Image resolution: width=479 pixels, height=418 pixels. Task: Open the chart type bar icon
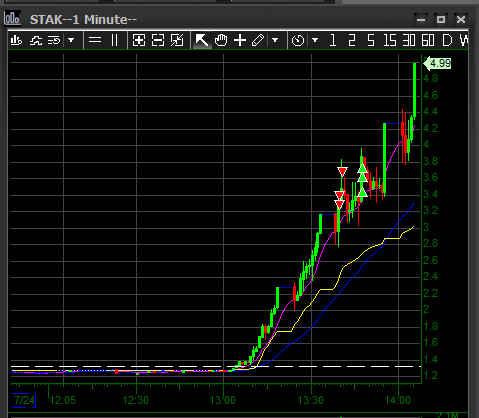point(16,40)
